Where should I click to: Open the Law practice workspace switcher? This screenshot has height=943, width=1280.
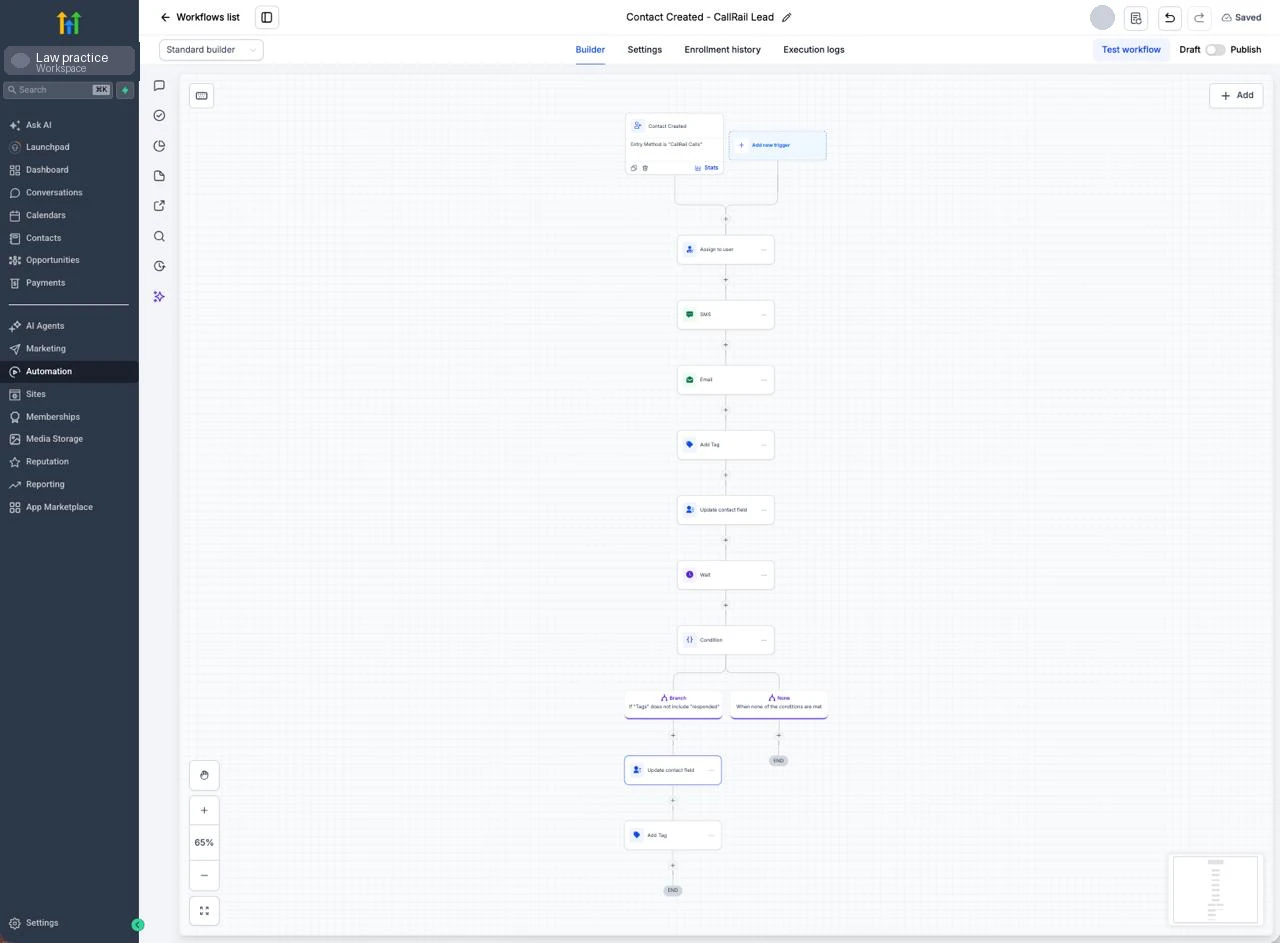[69, 61]
